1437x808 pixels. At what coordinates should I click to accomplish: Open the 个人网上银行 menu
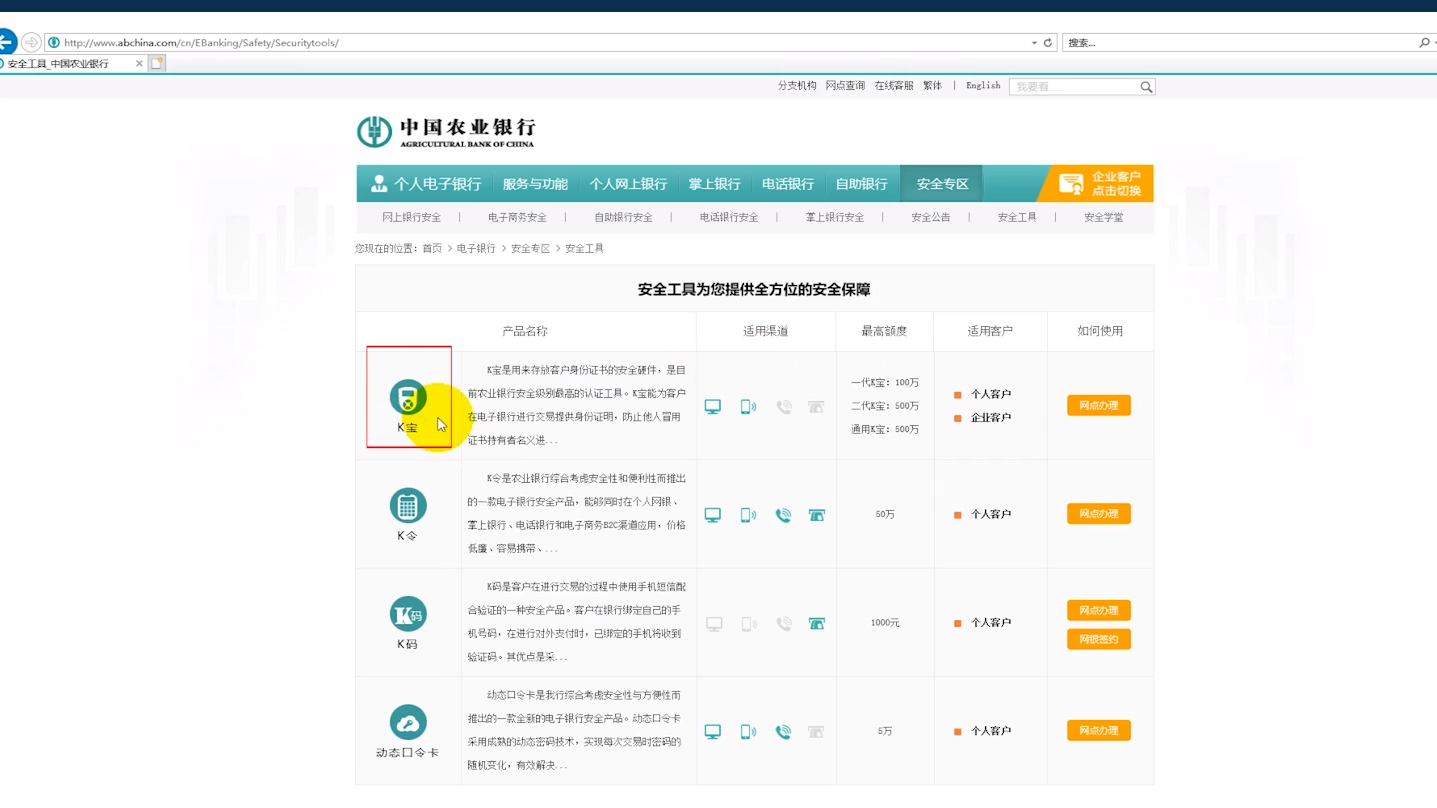tap(628, 184)
